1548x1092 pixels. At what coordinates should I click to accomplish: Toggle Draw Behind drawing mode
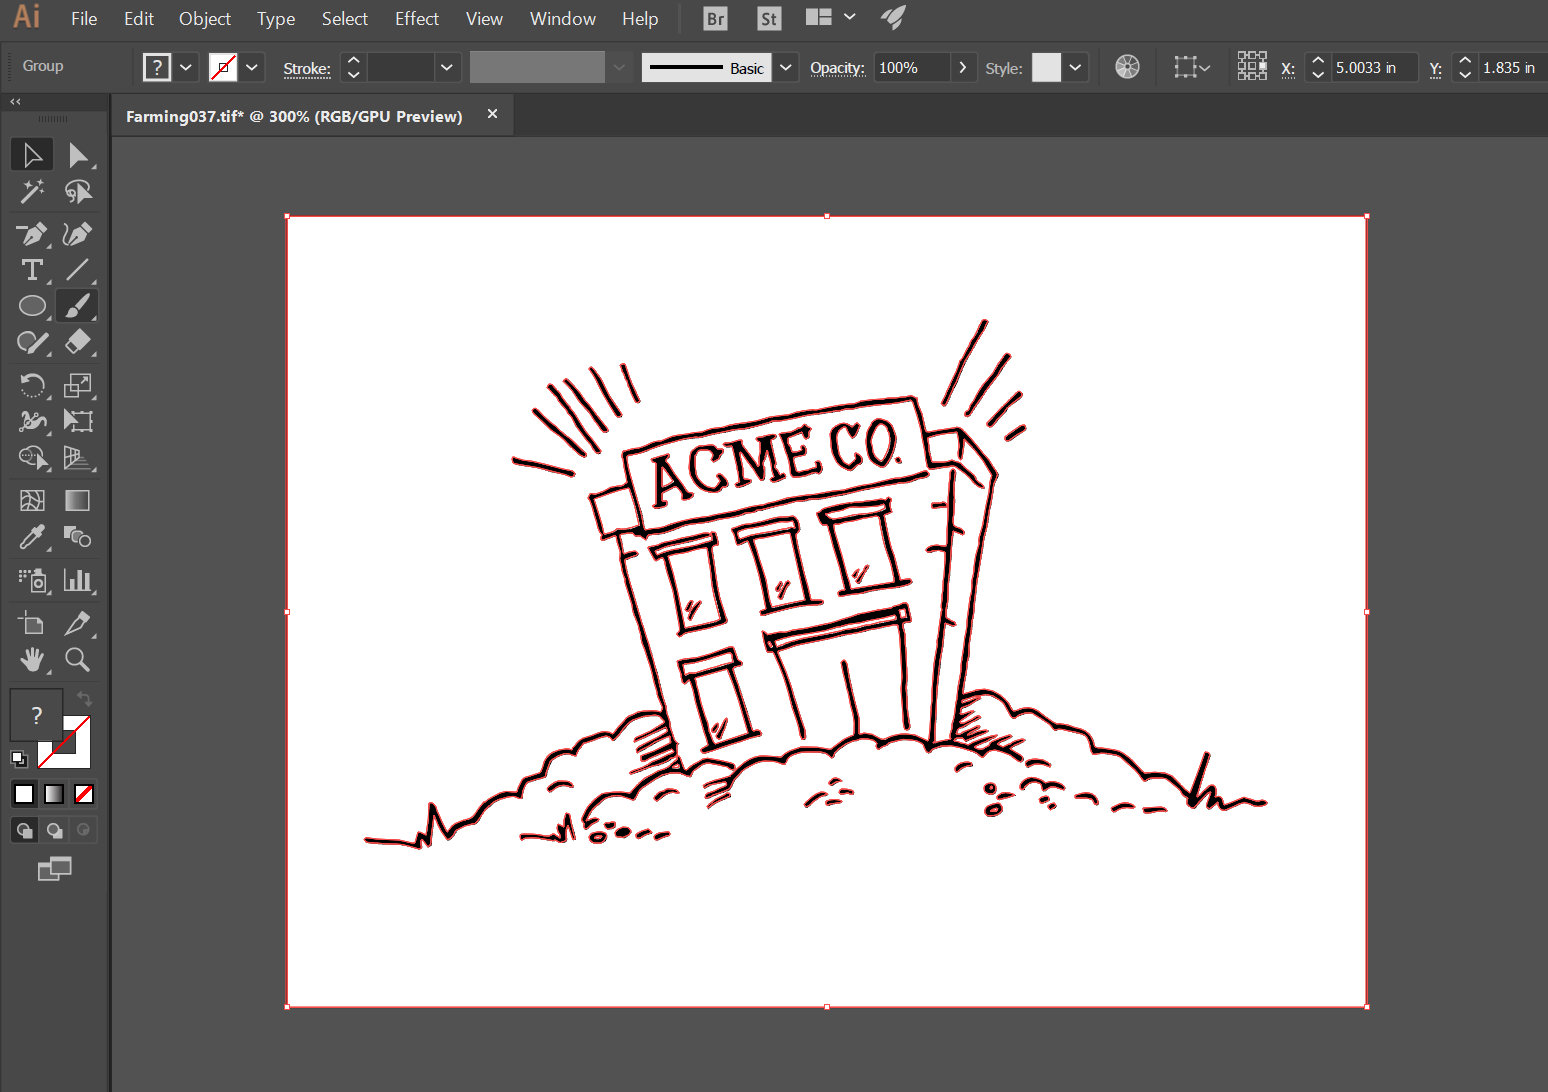pos(54,830)
